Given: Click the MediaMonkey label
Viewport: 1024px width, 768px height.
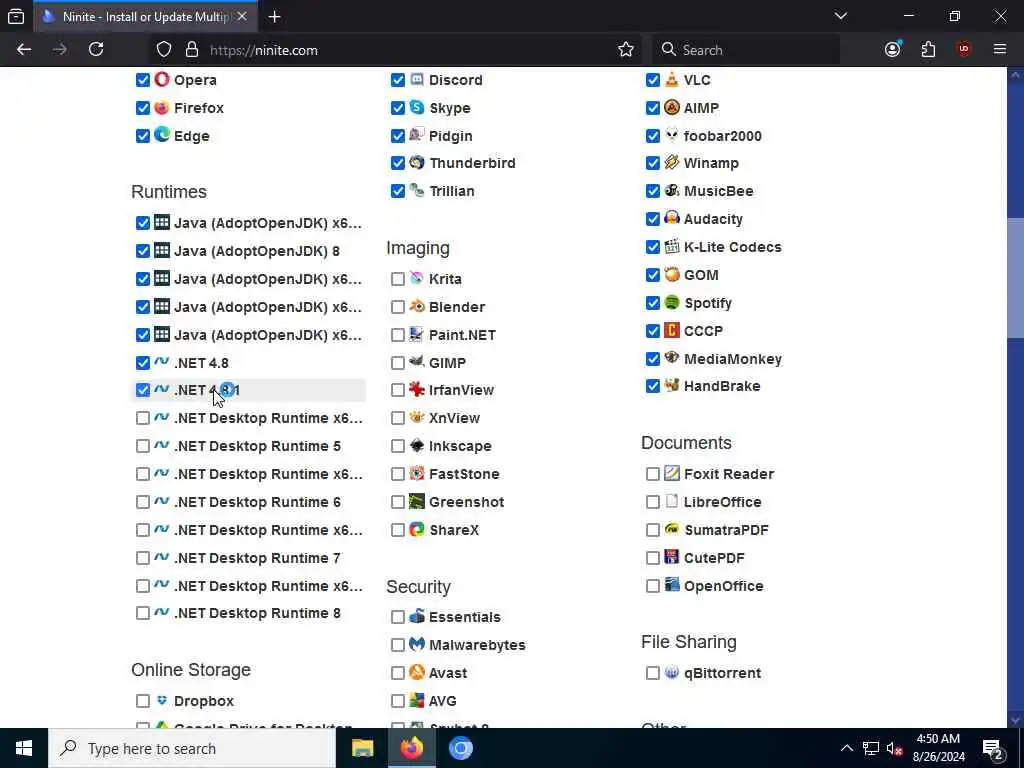Looking at the screenshot, I should 732,359.
